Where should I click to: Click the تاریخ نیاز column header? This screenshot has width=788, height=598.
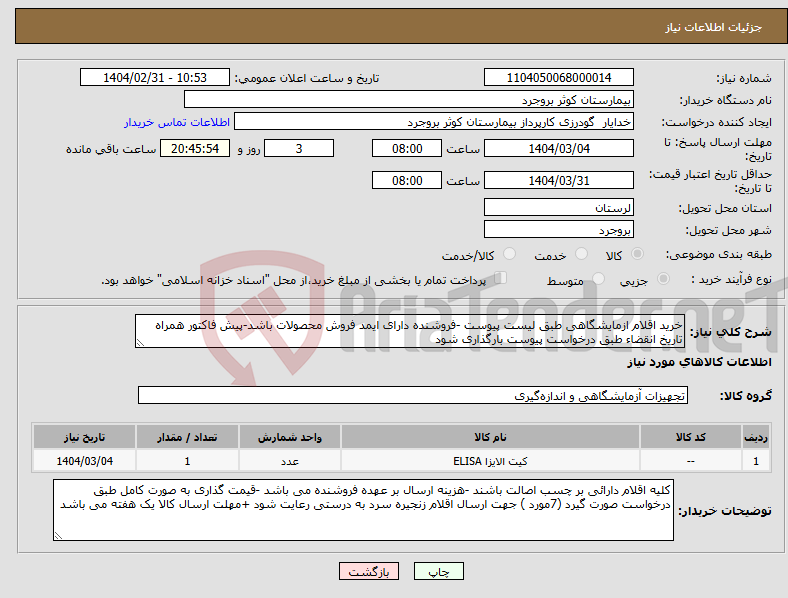(84, 437)
